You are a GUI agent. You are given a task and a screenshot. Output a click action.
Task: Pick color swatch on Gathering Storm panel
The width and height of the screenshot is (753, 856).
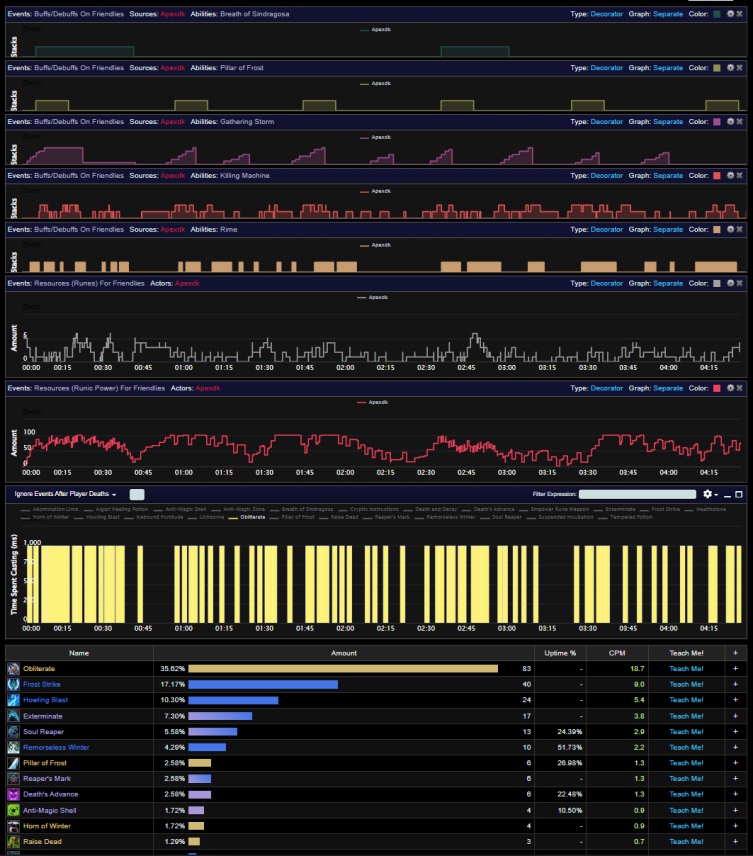coord(717,122)
